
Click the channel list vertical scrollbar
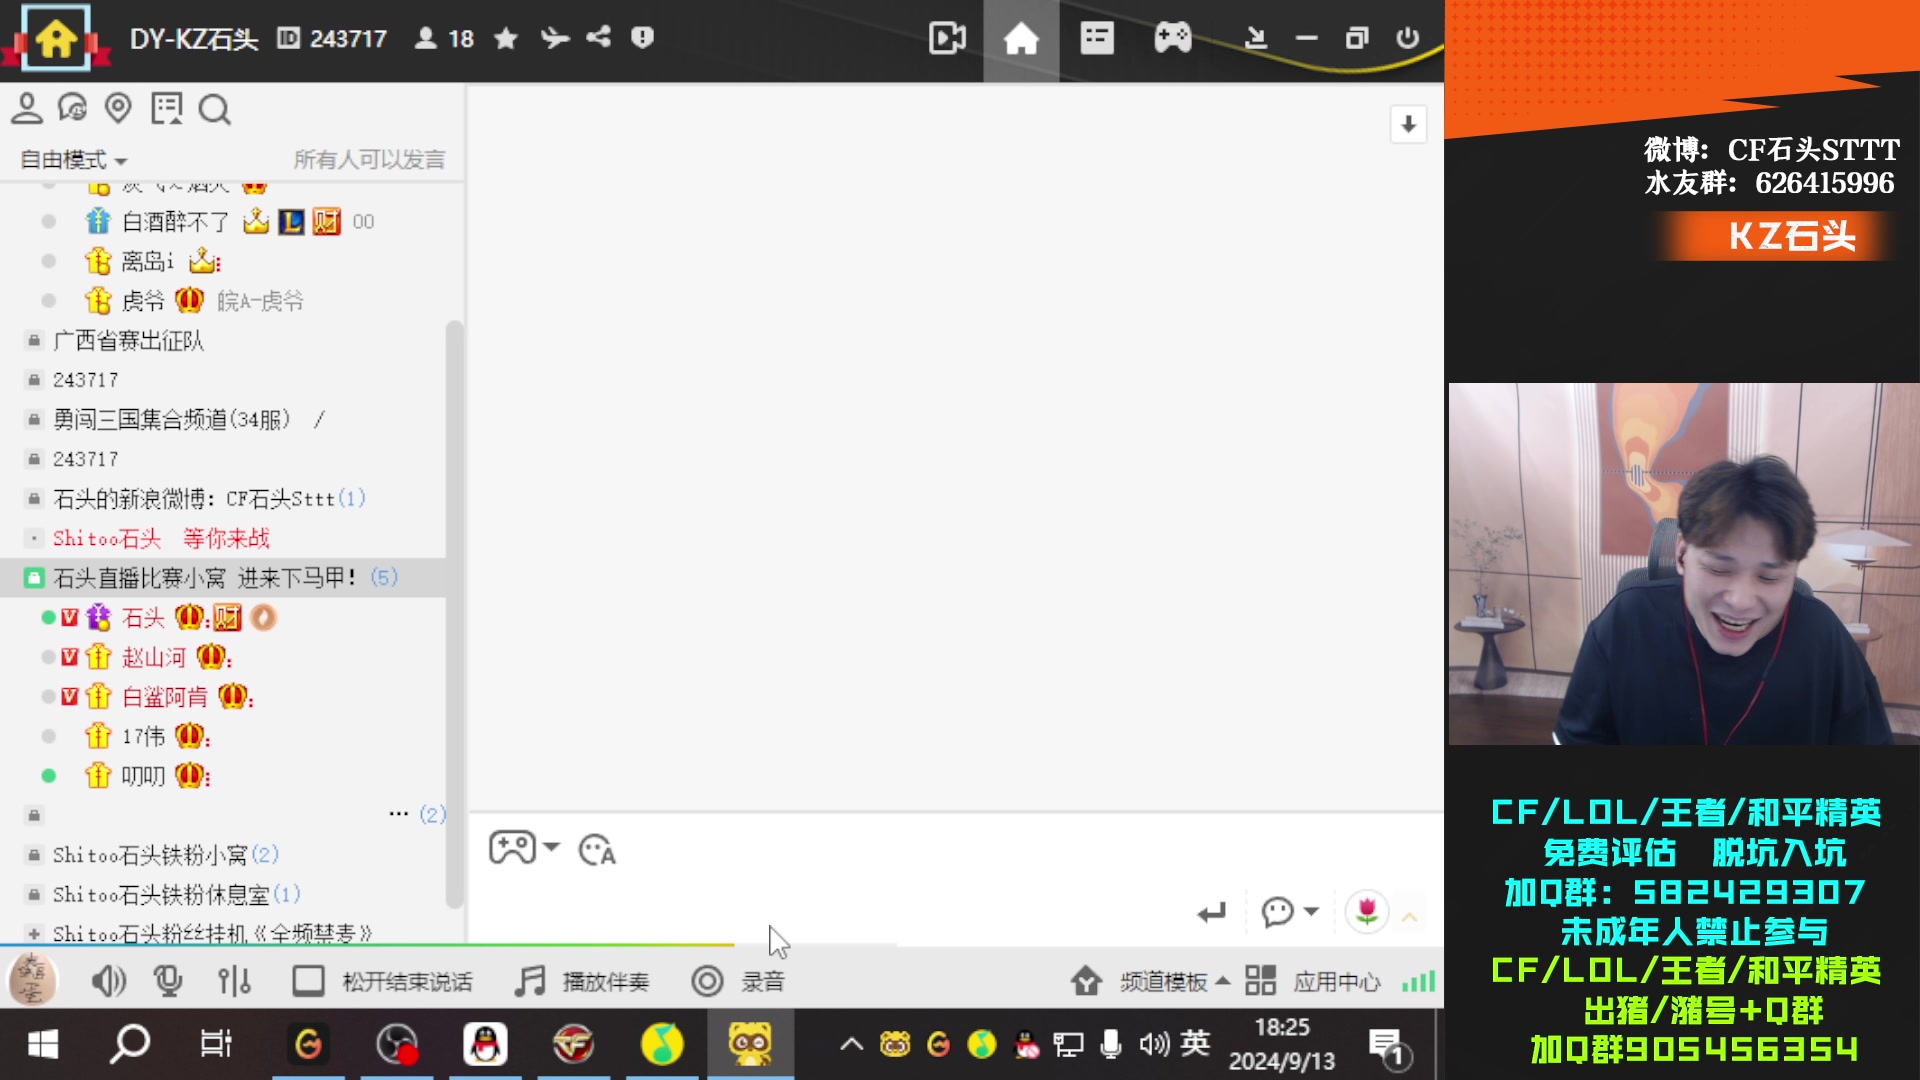click(x=454, y=614)
